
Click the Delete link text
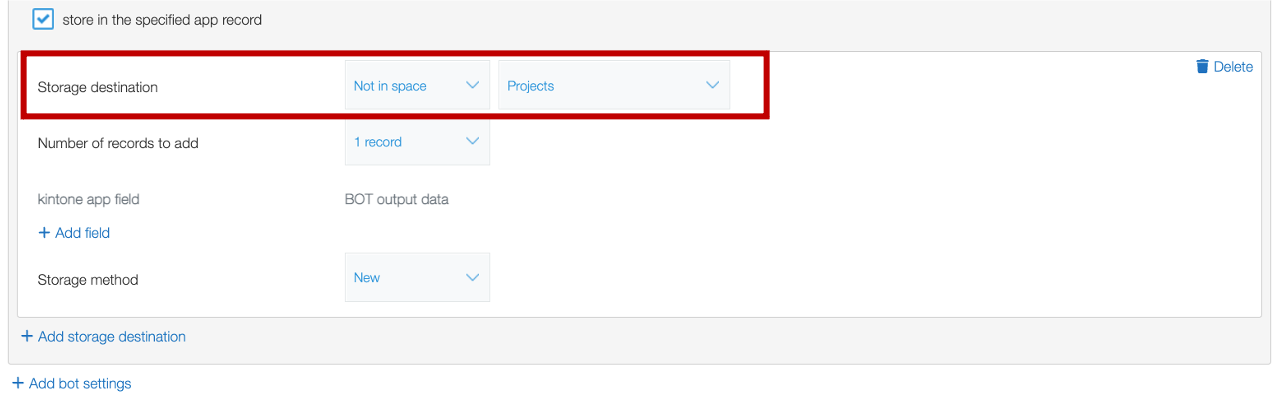1233,67
